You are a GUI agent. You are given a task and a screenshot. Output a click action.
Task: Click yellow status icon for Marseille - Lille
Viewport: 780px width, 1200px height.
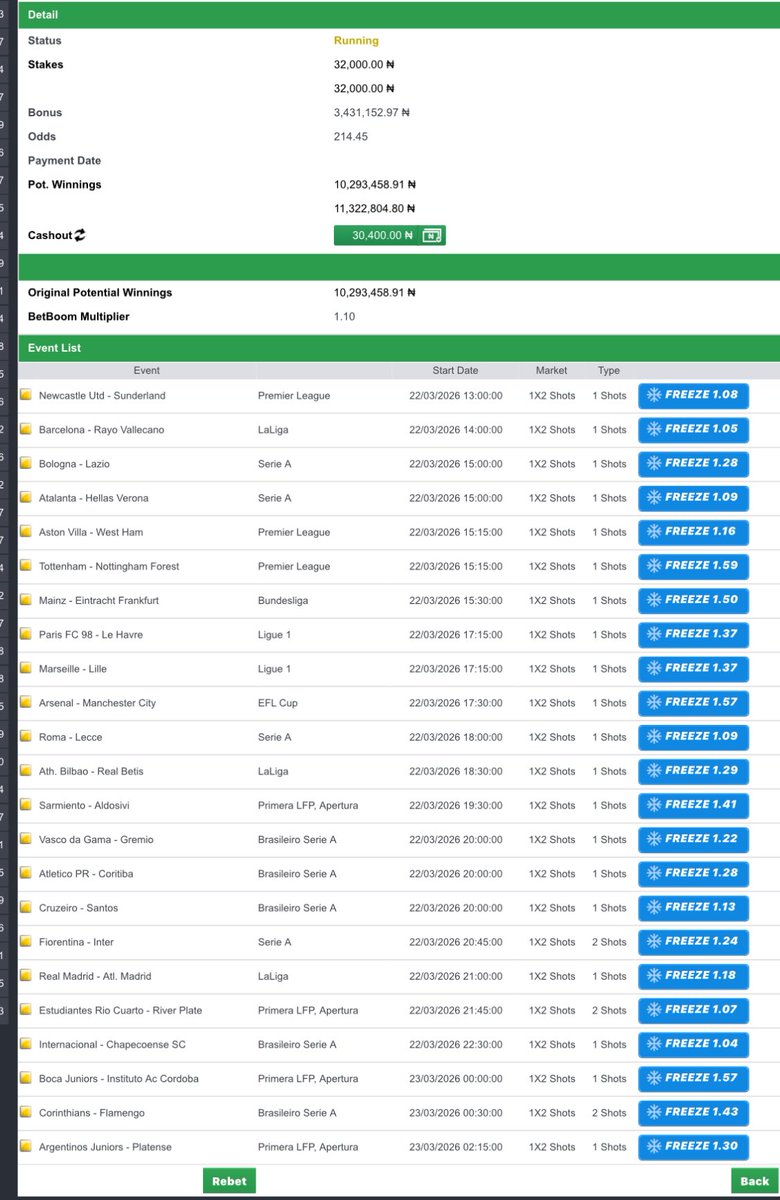tap(26, 669)
